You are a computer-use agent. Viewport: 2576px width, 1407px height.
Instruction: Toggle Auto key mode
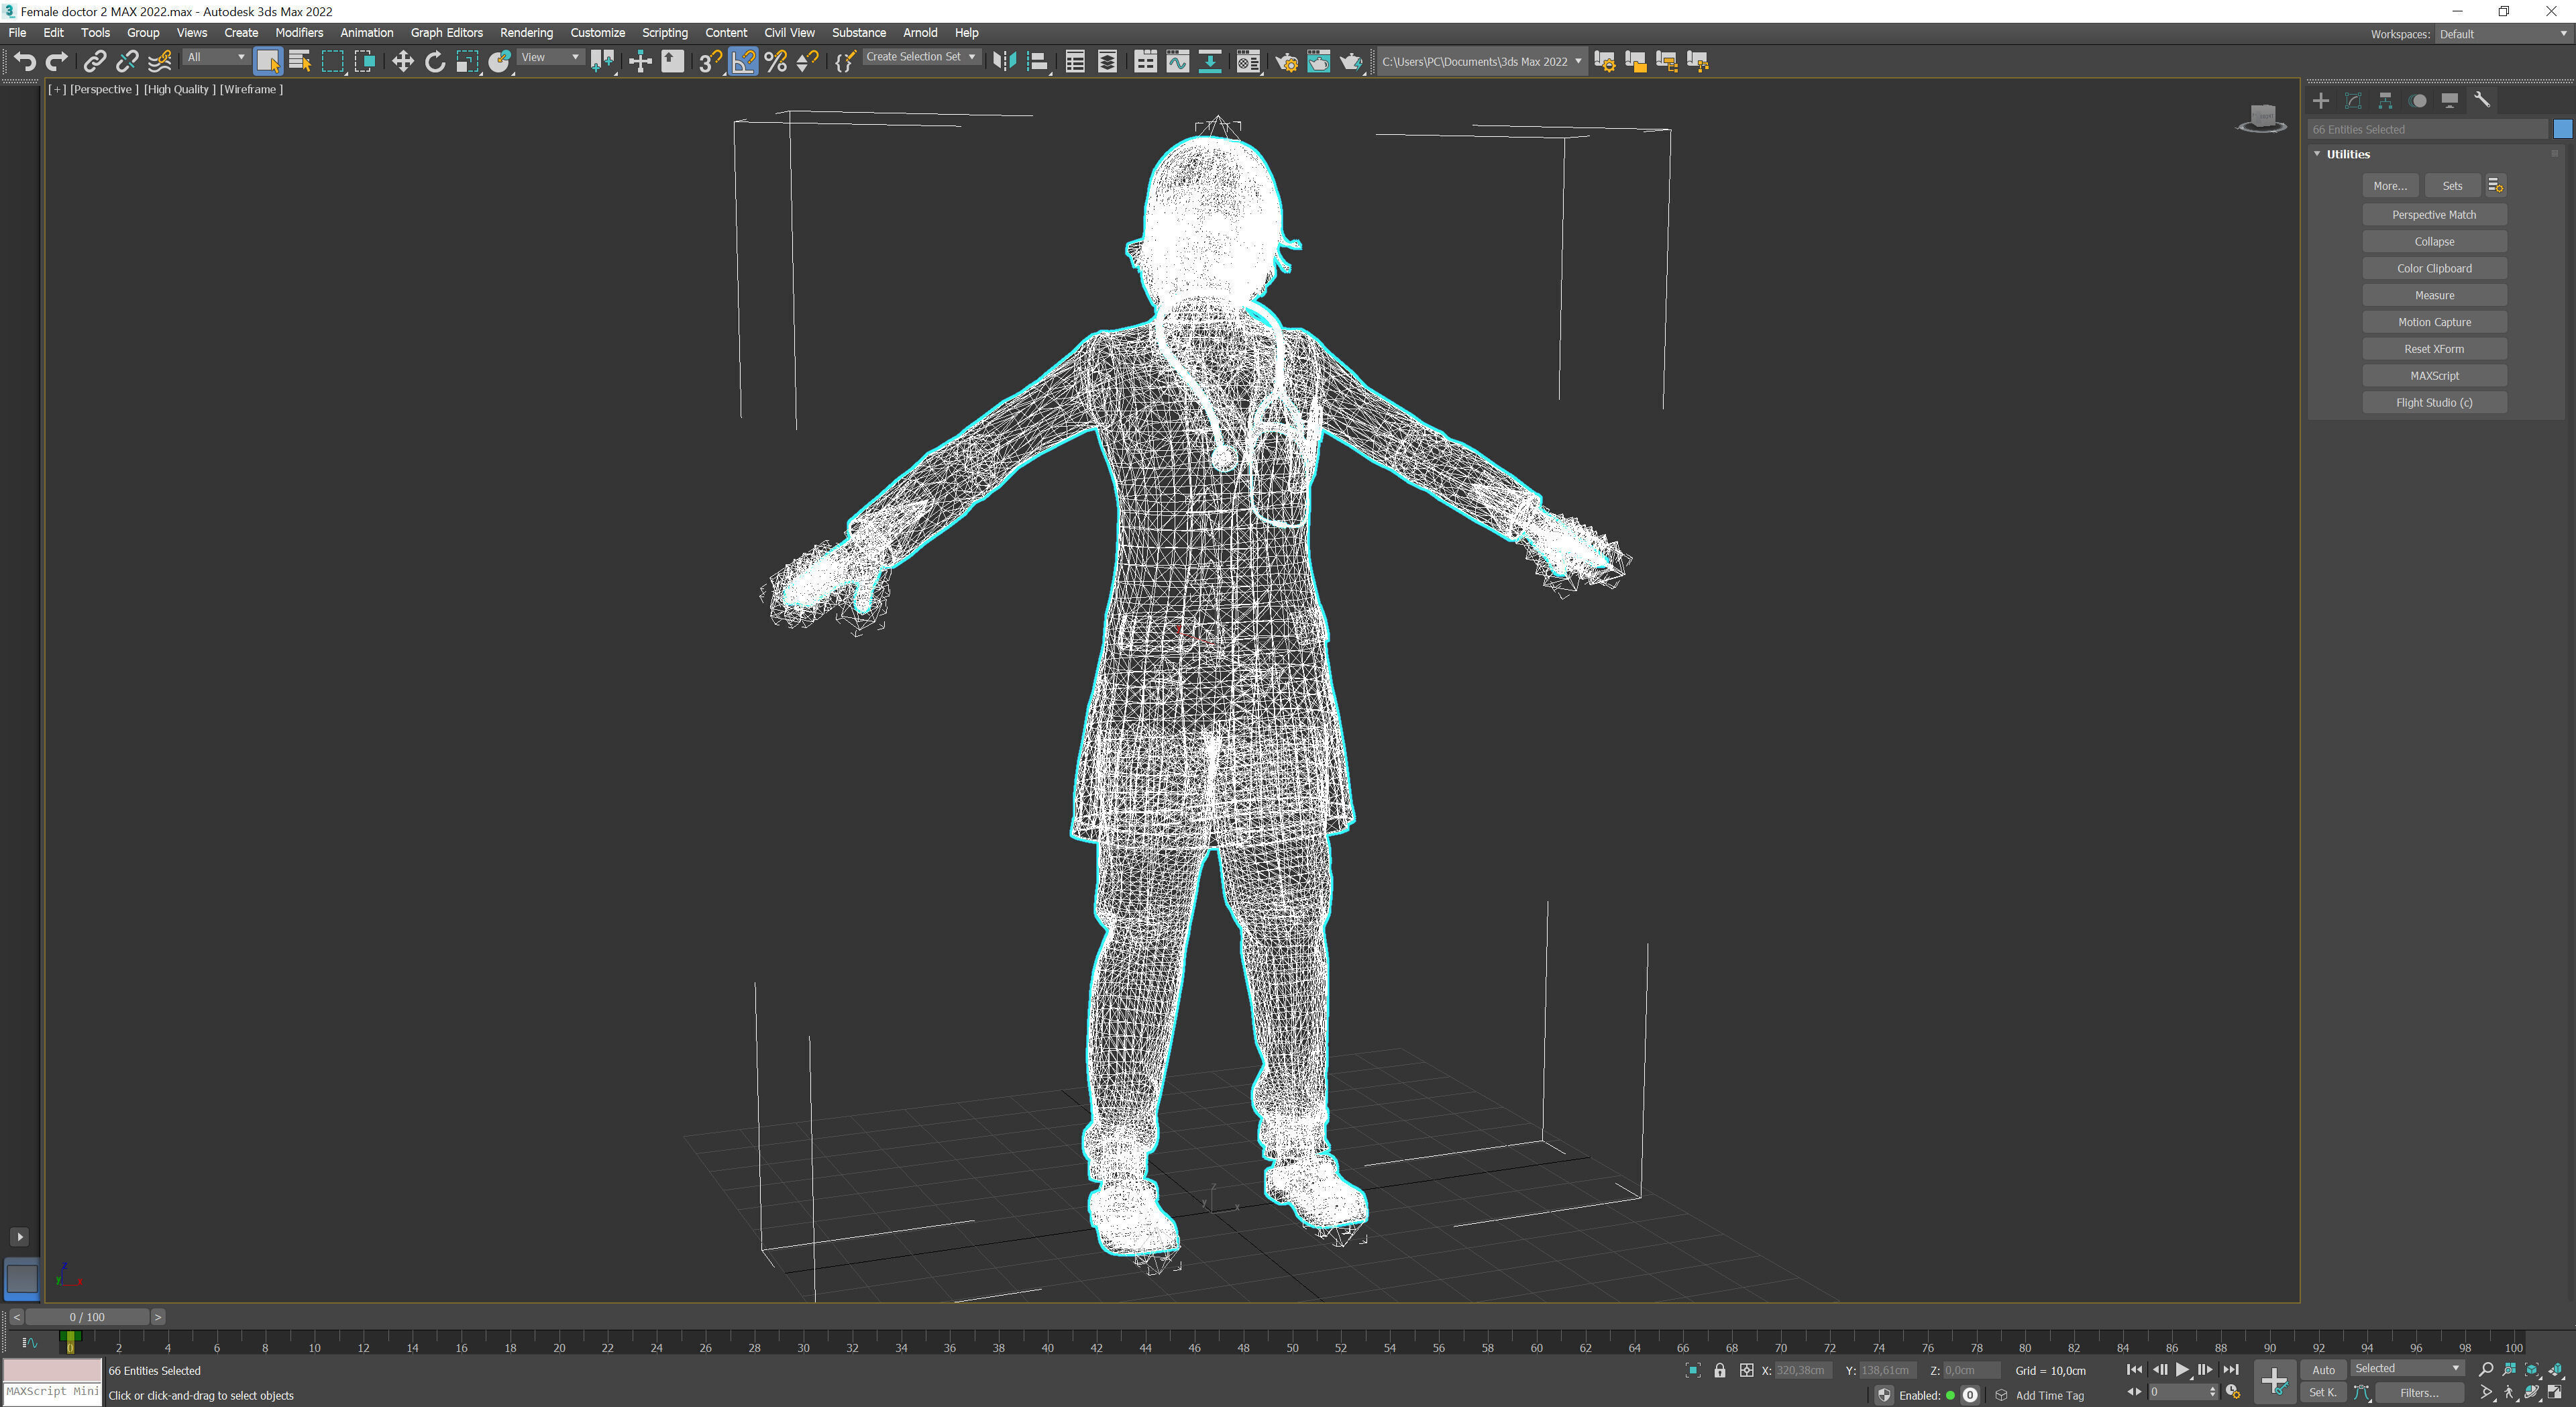(x=2323, y=1370)
